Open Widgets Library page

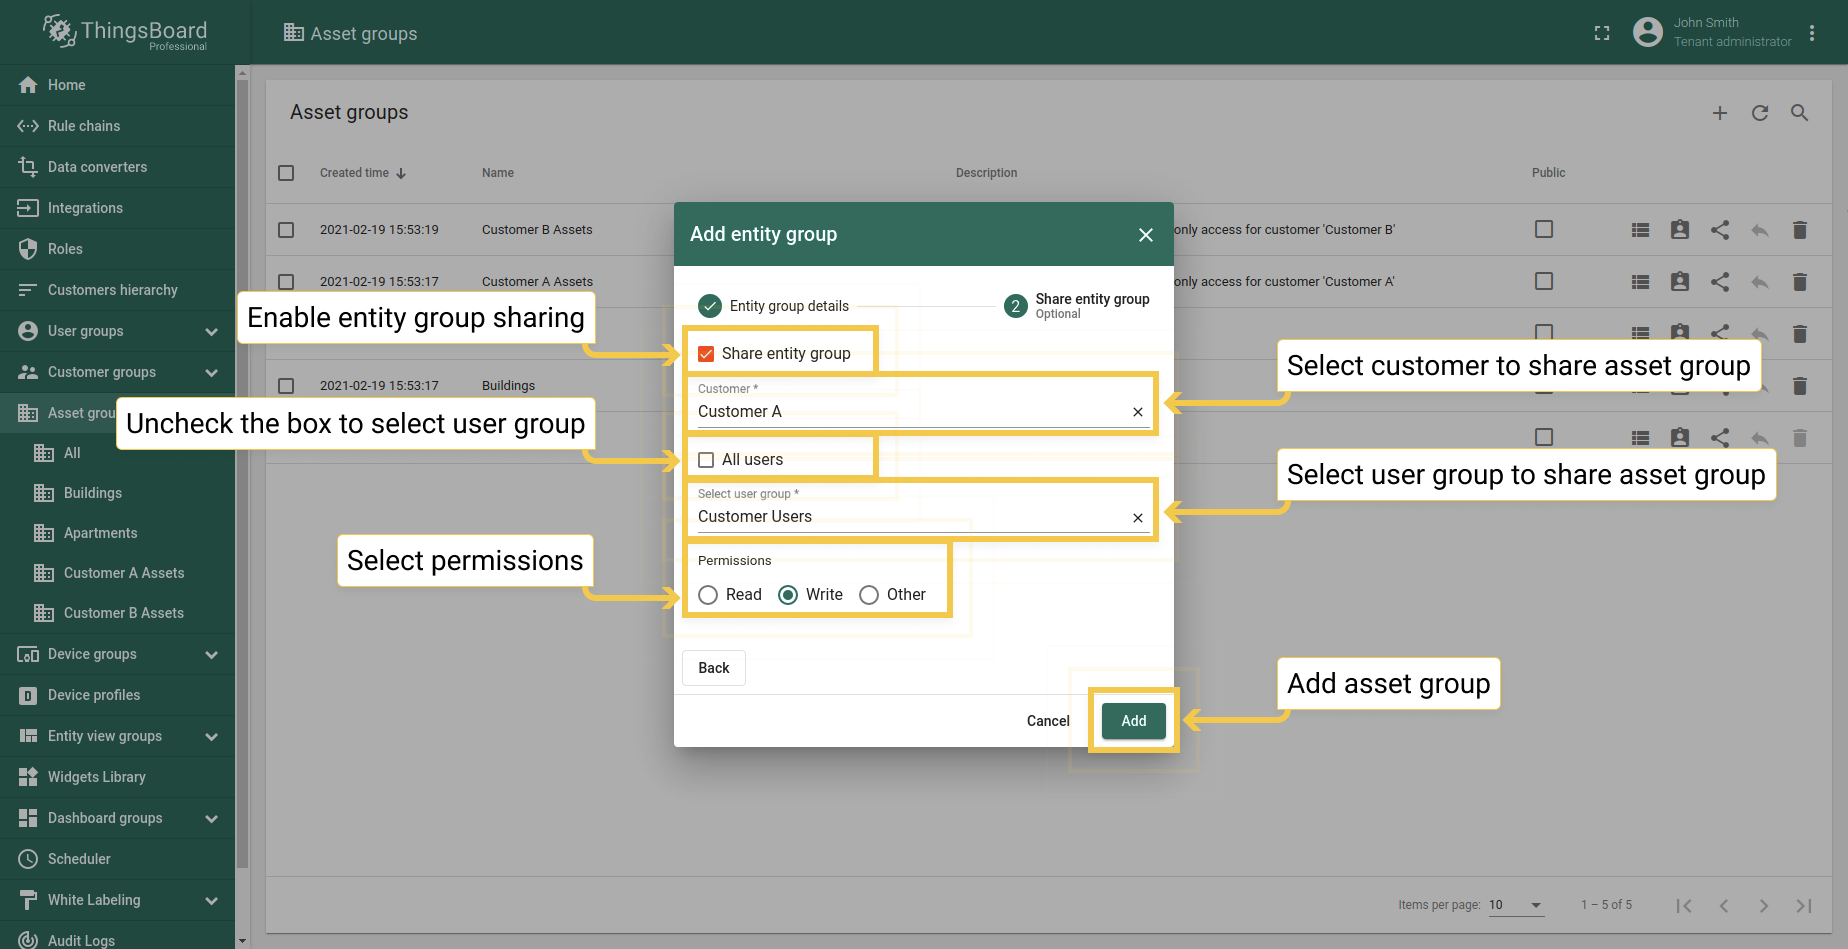[x=117, y=777]
